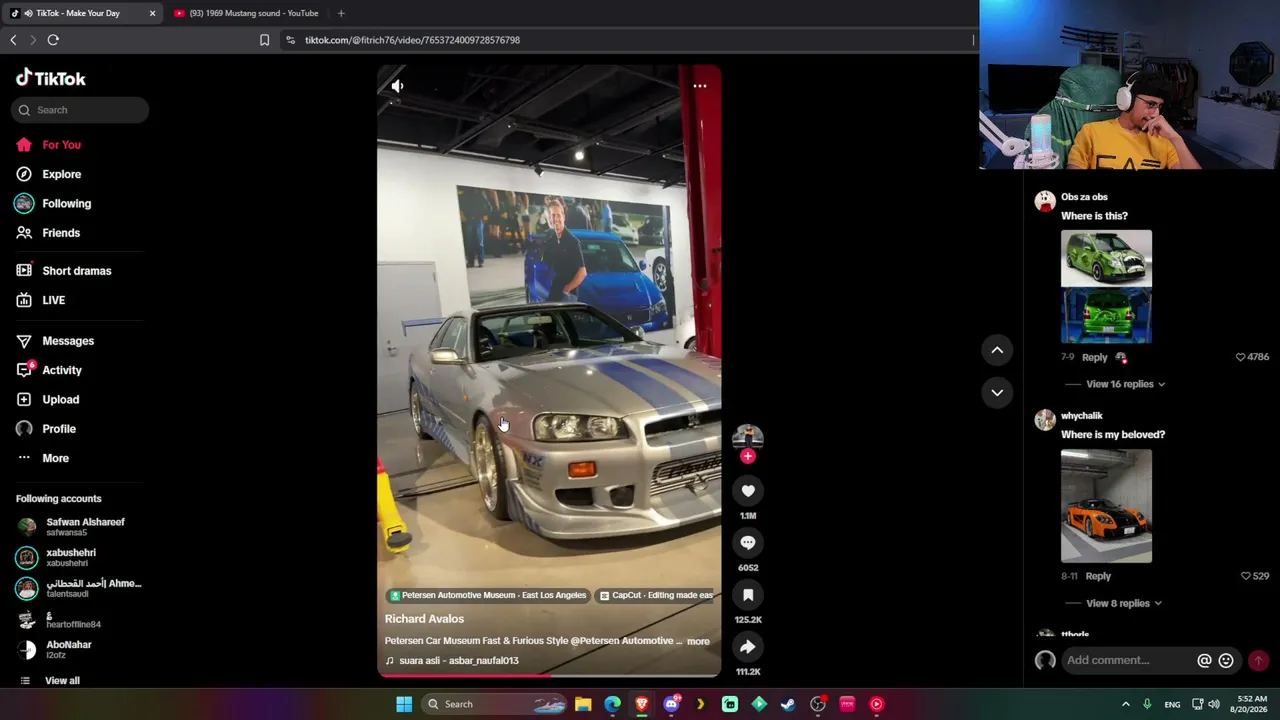
Task: Go to the previous video
Action: [997, 350]
